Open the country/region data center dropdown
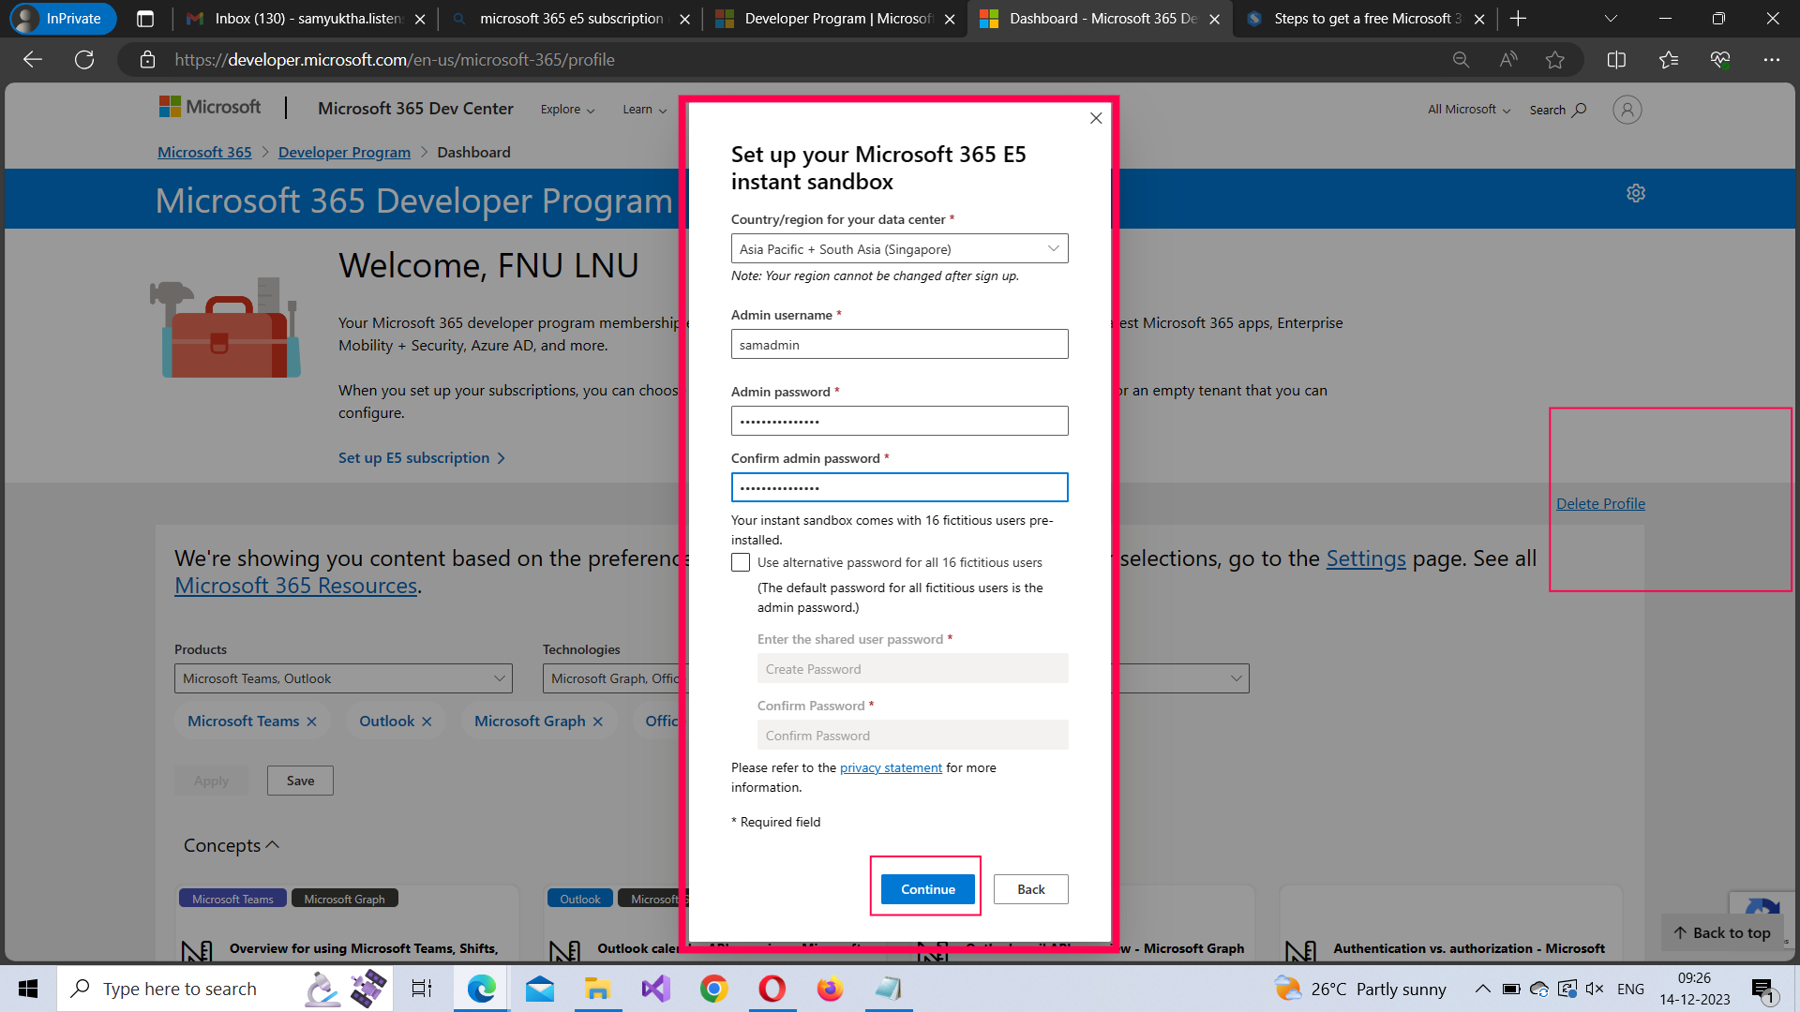 [899, 249]
